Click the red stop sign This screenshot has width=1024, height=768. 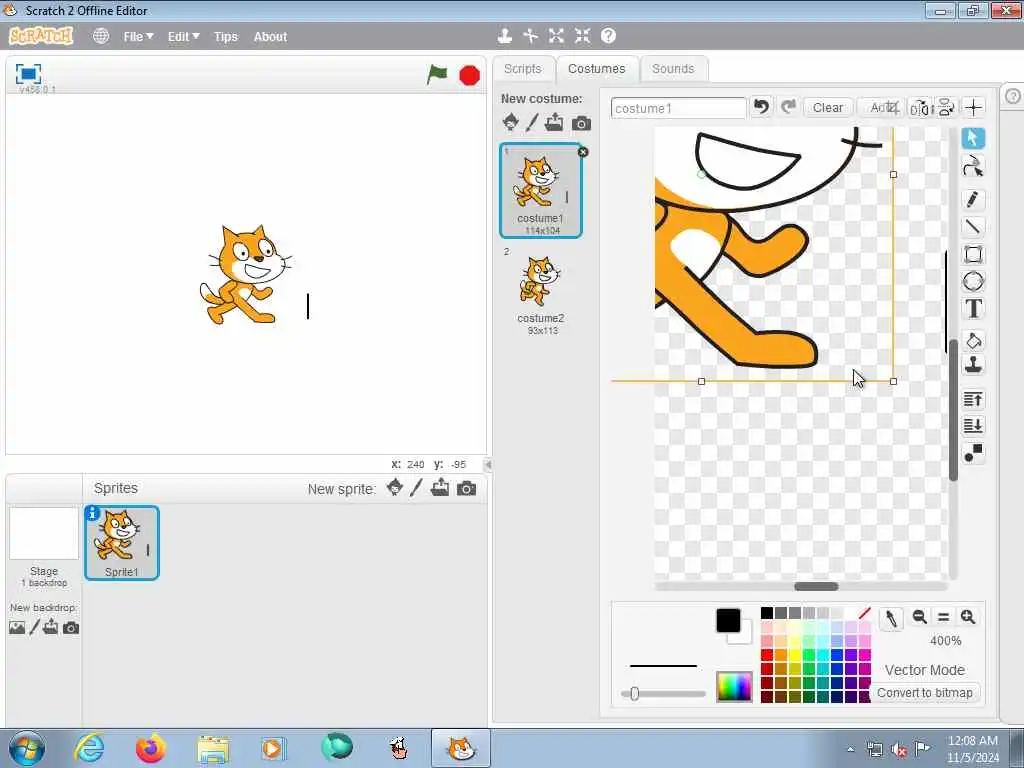pos(470,76)
